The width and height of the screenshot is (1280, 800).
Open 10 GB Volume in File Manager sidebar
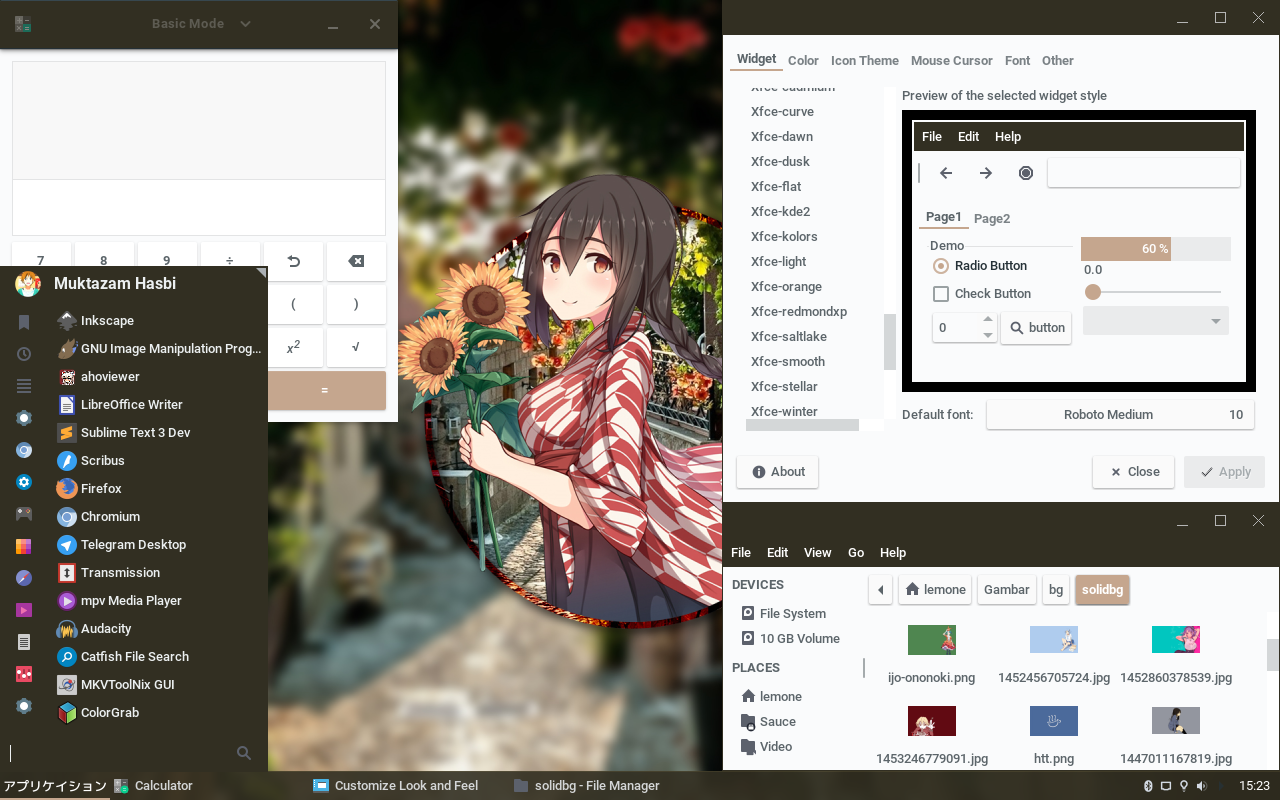coord(790,639)
